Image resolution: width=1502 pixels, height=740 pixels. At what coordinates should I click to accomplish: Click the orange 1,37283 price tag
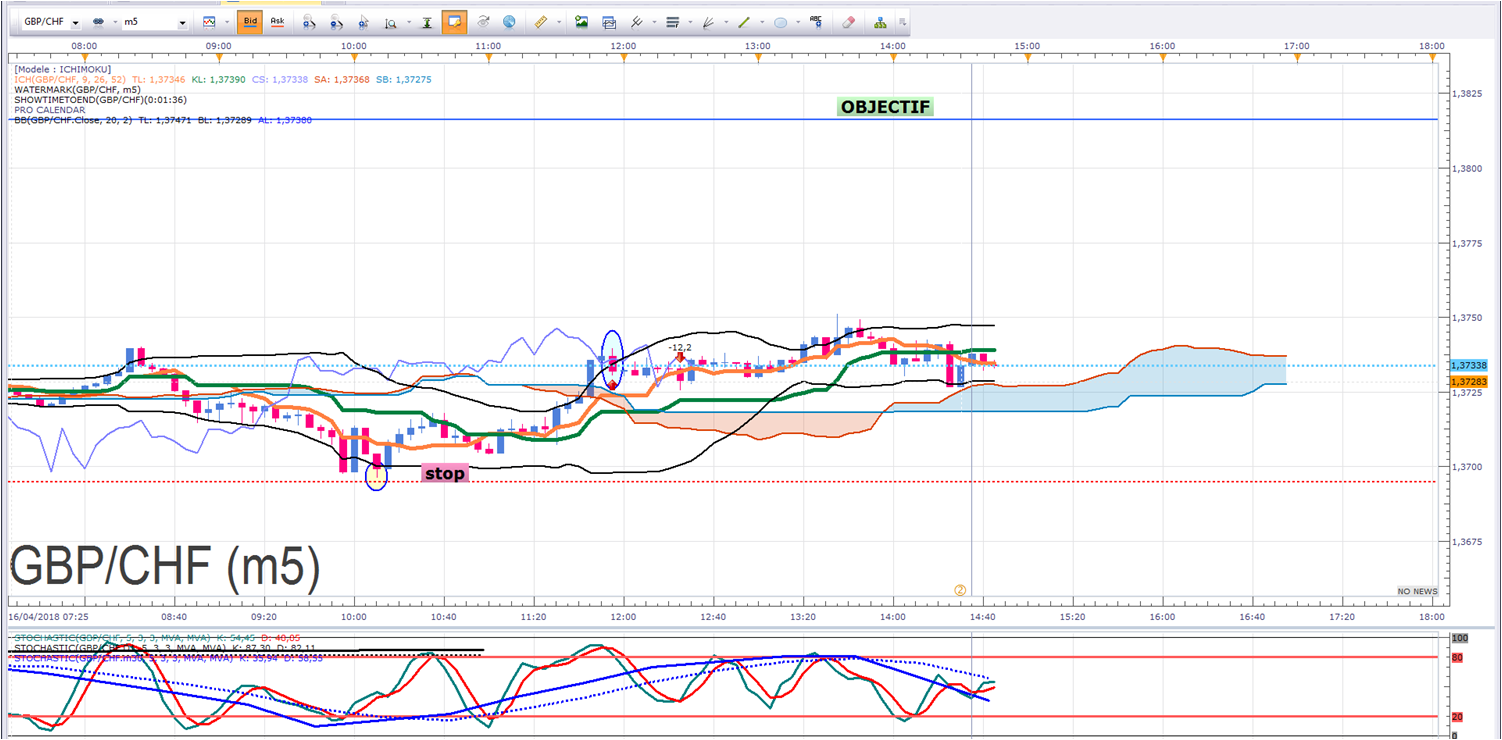[1470, 382]
